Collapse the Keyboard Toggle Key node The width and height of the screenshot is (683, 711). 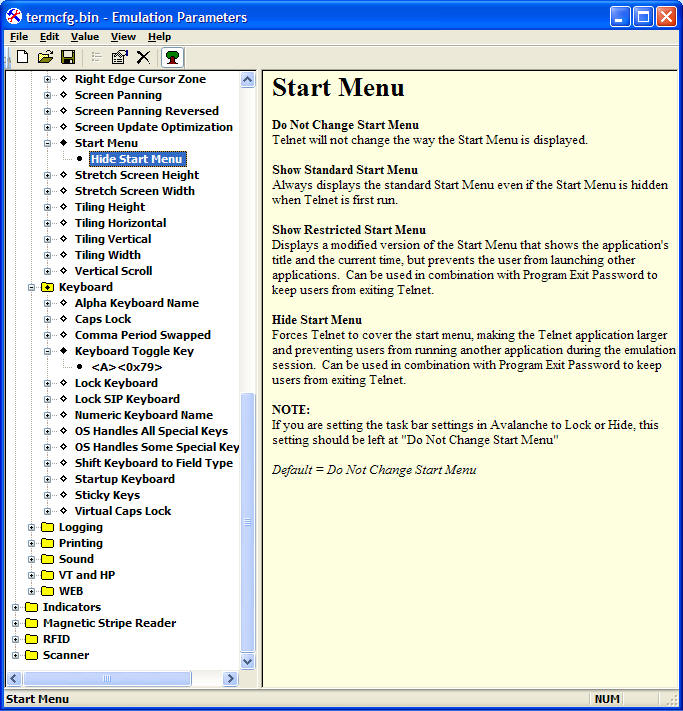click(x=47, y=351)
